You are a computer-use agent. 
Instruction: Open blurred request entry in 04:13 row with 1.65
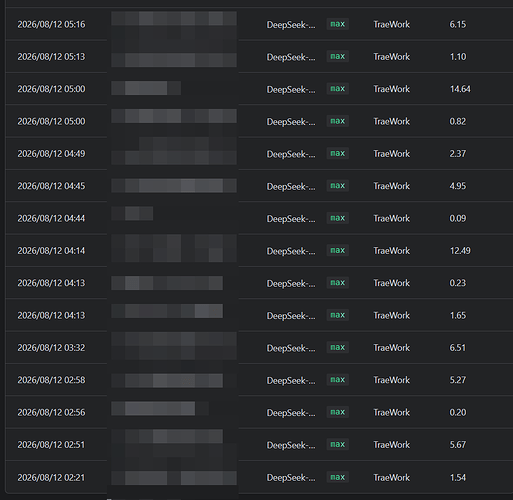click(x=167, y=311)
